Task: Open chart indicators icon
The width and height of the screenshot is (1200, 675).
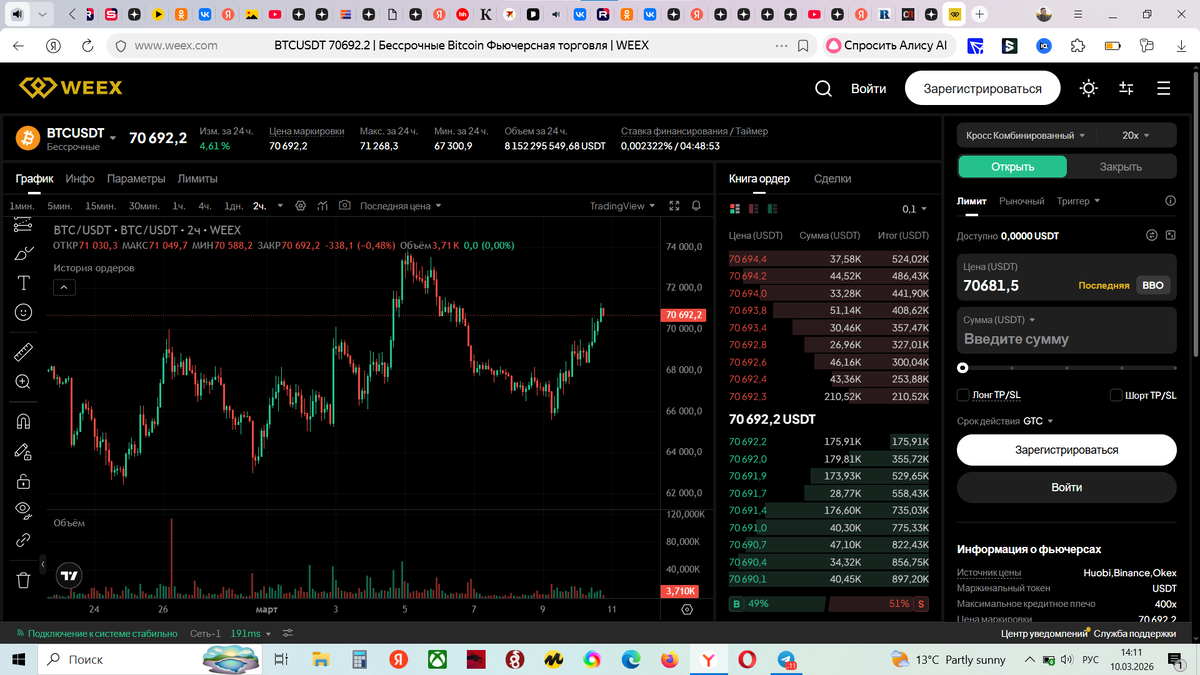Action: coord(322,206)
